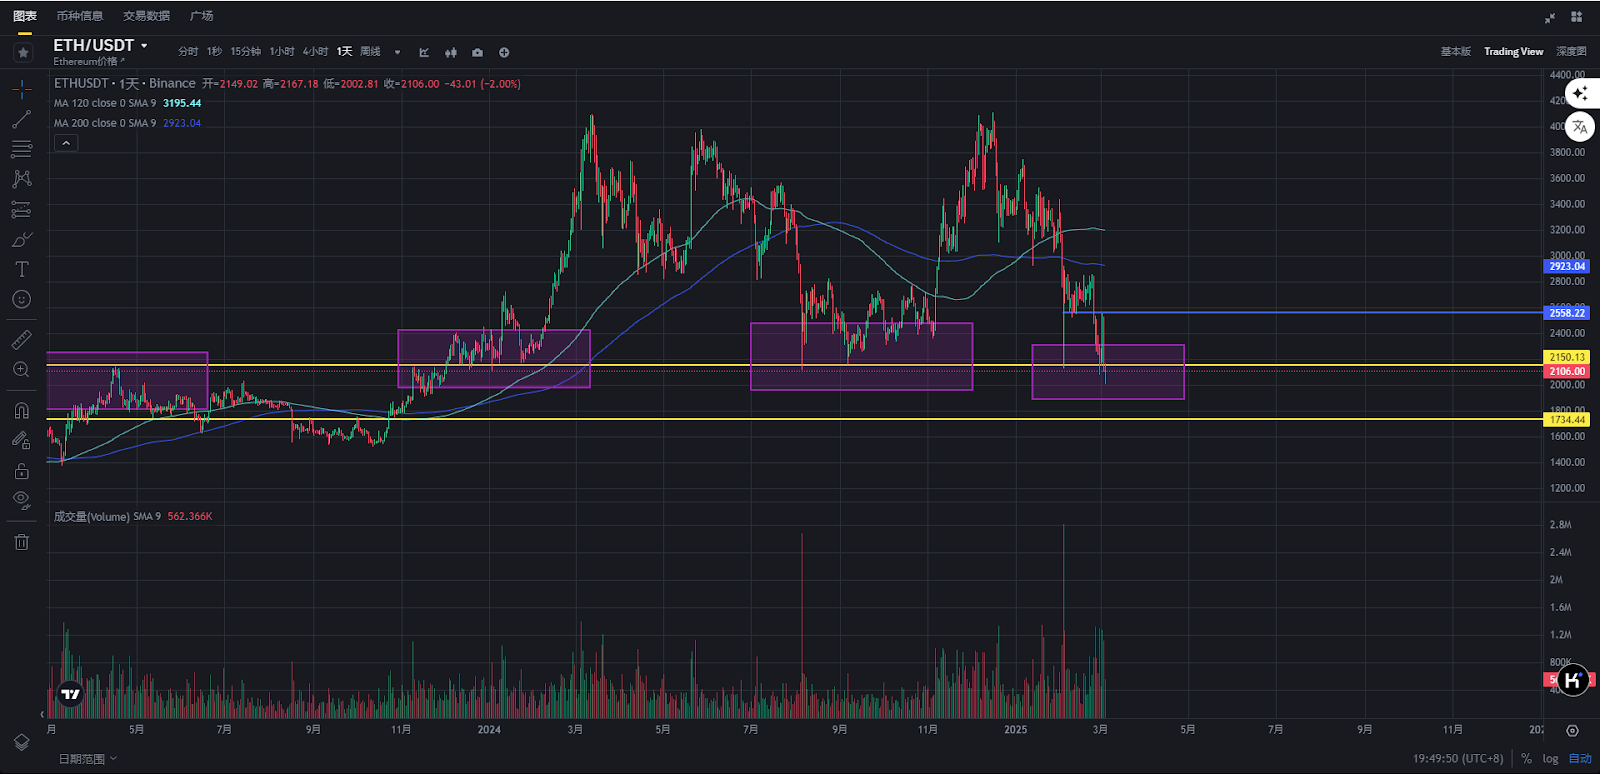Expand more time intervals dropdown arrow

[397, 52]
